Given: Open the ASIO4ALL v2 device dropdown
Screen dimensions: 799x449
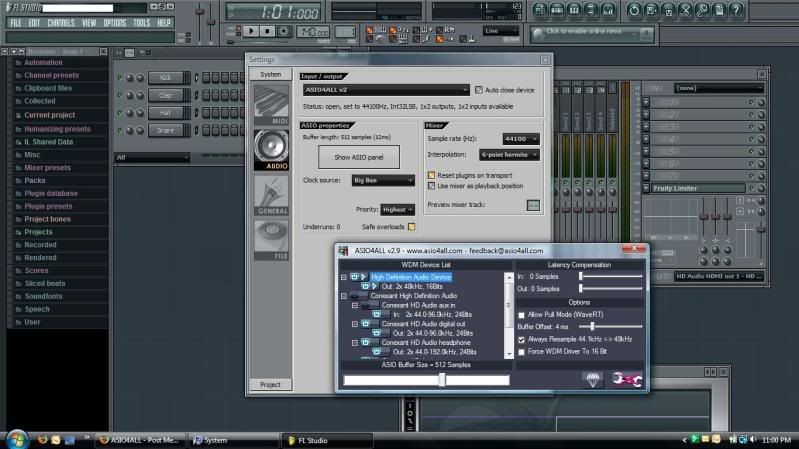Looking at the screenshot, I should (x=386, y=90).
